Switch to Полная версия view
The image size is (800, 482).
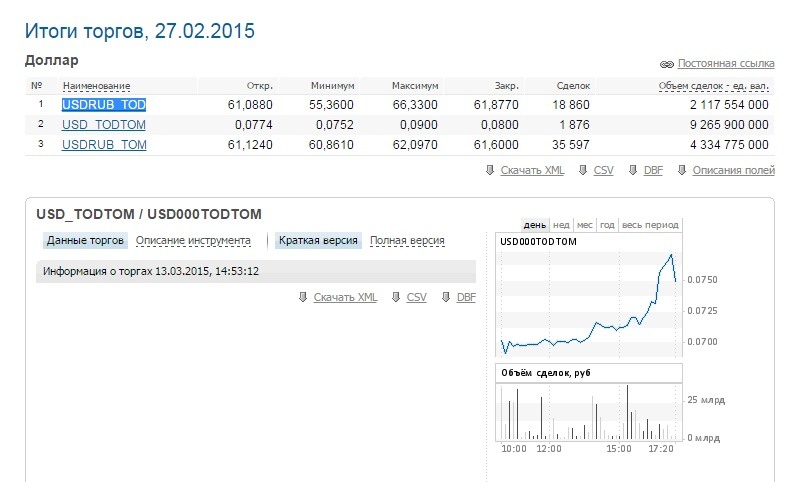(x=407, y=240)
